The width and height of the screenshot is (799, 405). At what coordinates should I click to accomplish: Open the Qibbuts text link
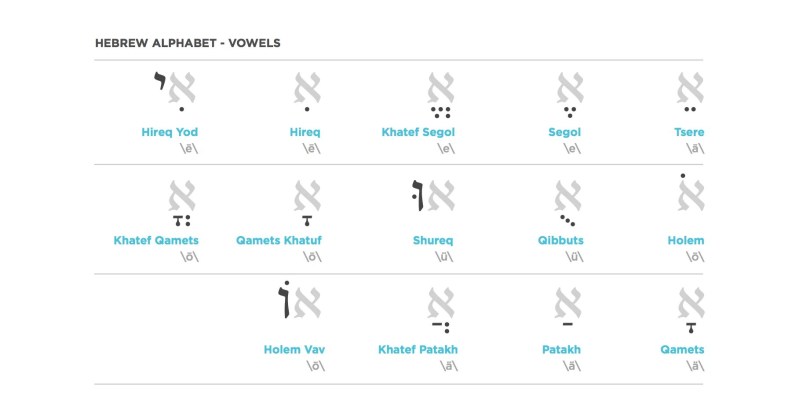tap(559, 241)
